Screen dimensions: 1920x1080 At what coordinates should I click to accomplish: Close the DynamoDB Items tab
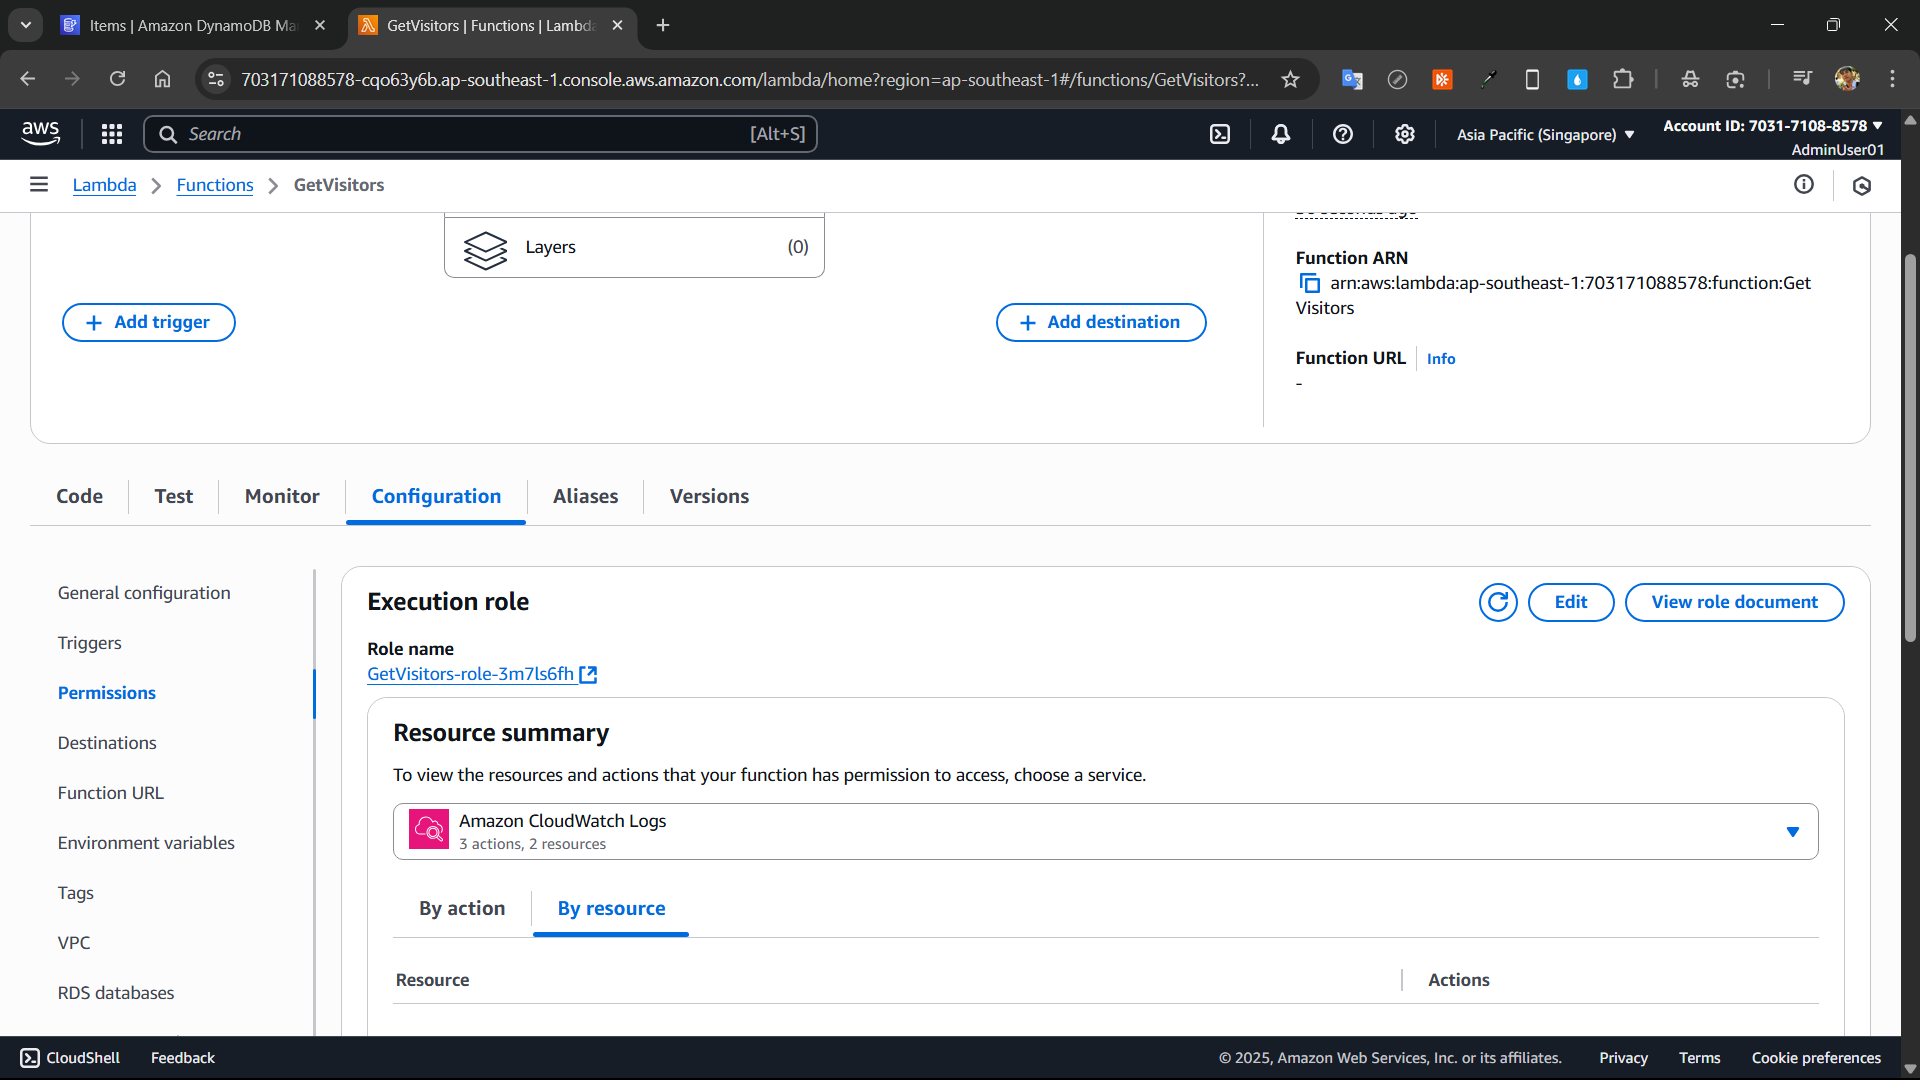point(320,25)
